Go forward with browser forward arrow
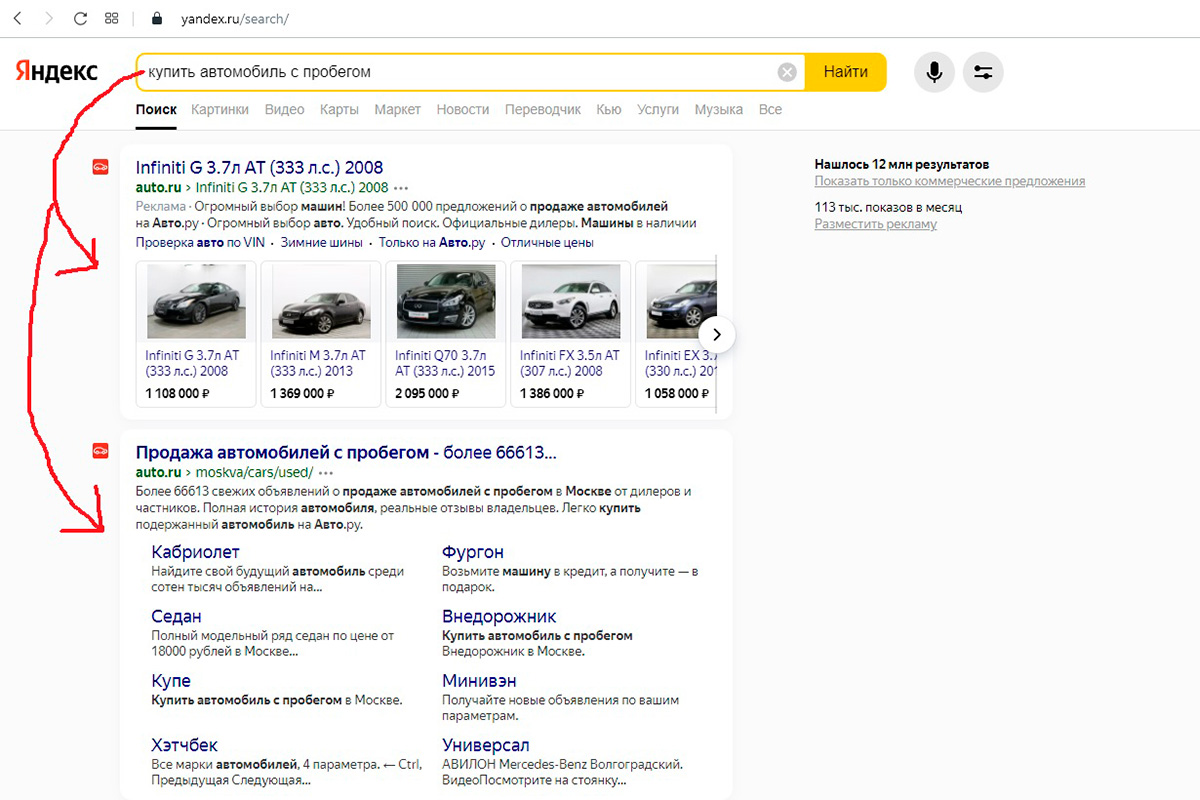The width and height of the screenshot is (1200, 800). pyautogui.click(x=49, y=18)
